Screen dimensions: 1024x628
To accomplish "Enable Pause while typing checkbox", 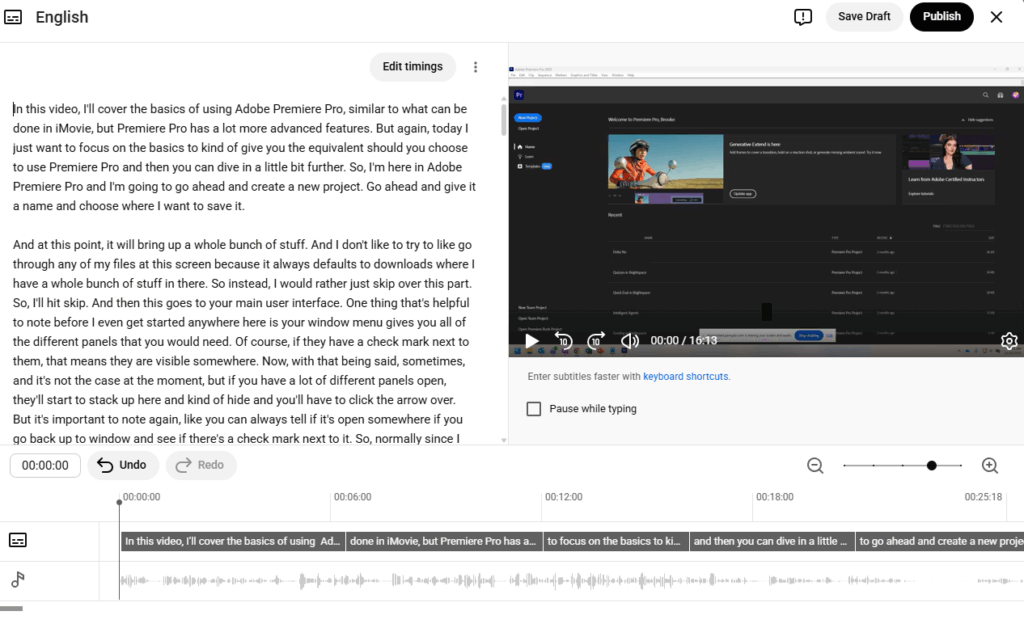I will 534,409.
